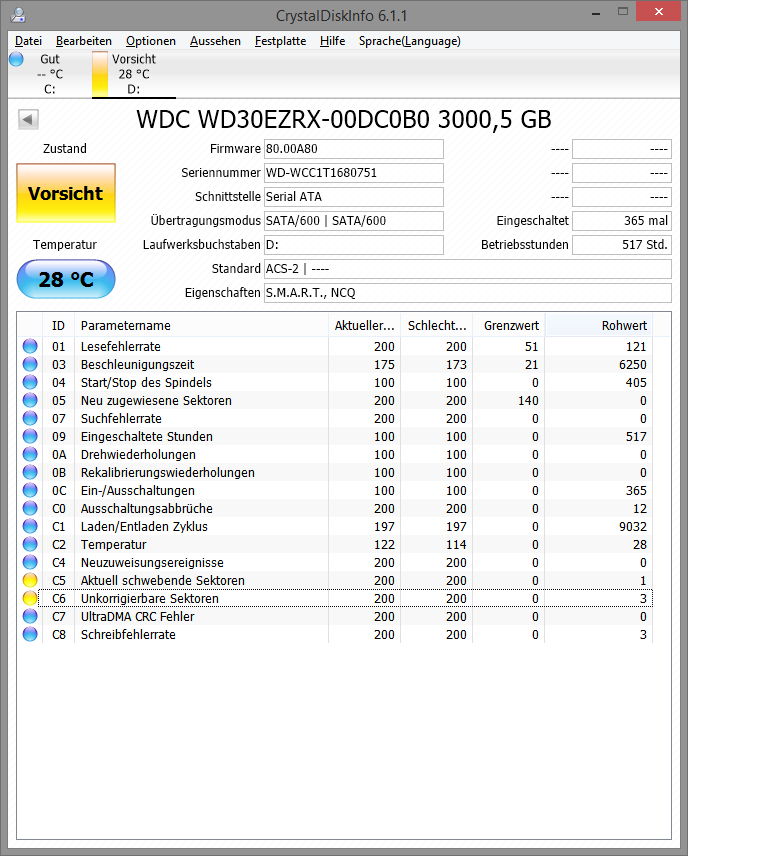Click Rohwert 6250 in Beschleunigungszeit row
This screenshot has height=856, width=758.
coord(633,364)
